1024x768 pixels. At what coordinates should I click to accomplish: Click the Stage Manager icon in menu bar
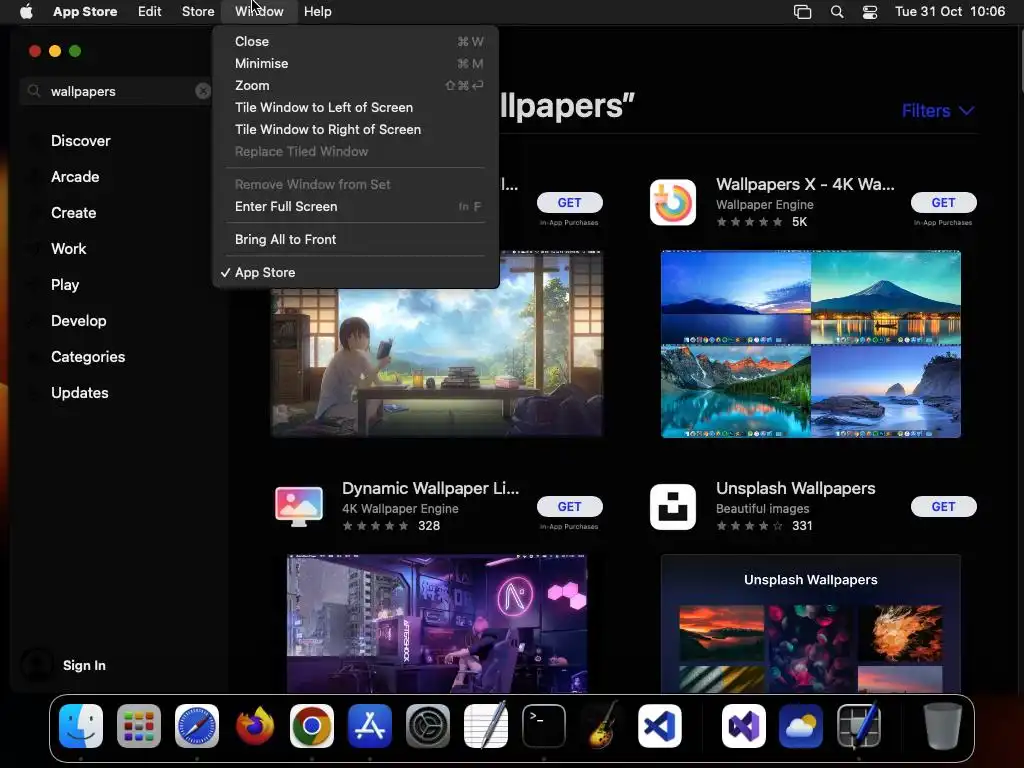pyautogui.click(x=803, y=12)
